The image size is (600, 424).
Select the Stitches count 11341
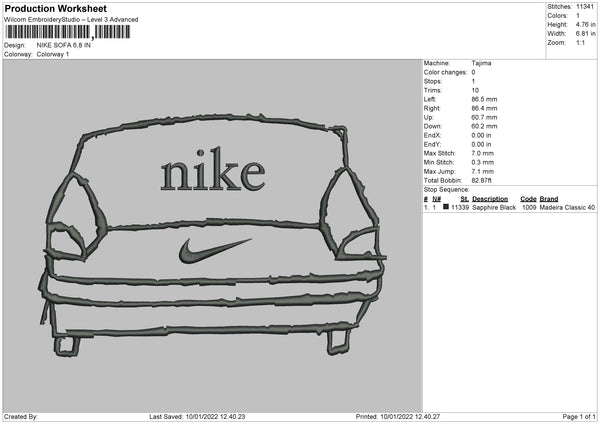585,7
